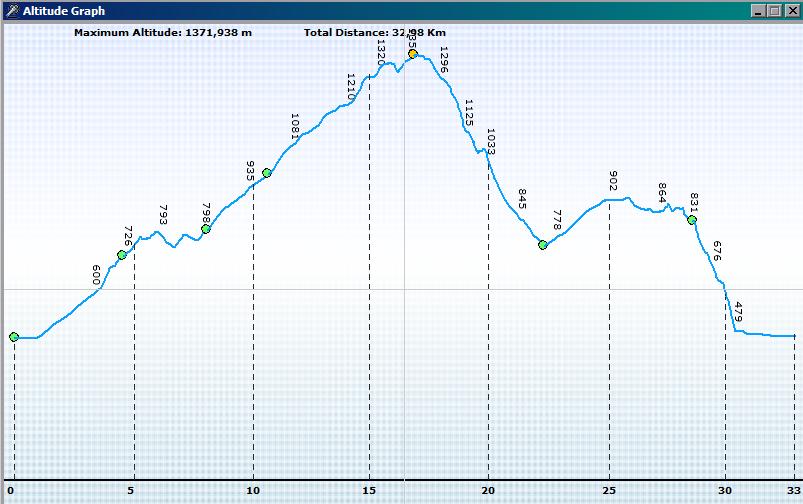Minimize the Altitude Graph window

pos(759,11)
